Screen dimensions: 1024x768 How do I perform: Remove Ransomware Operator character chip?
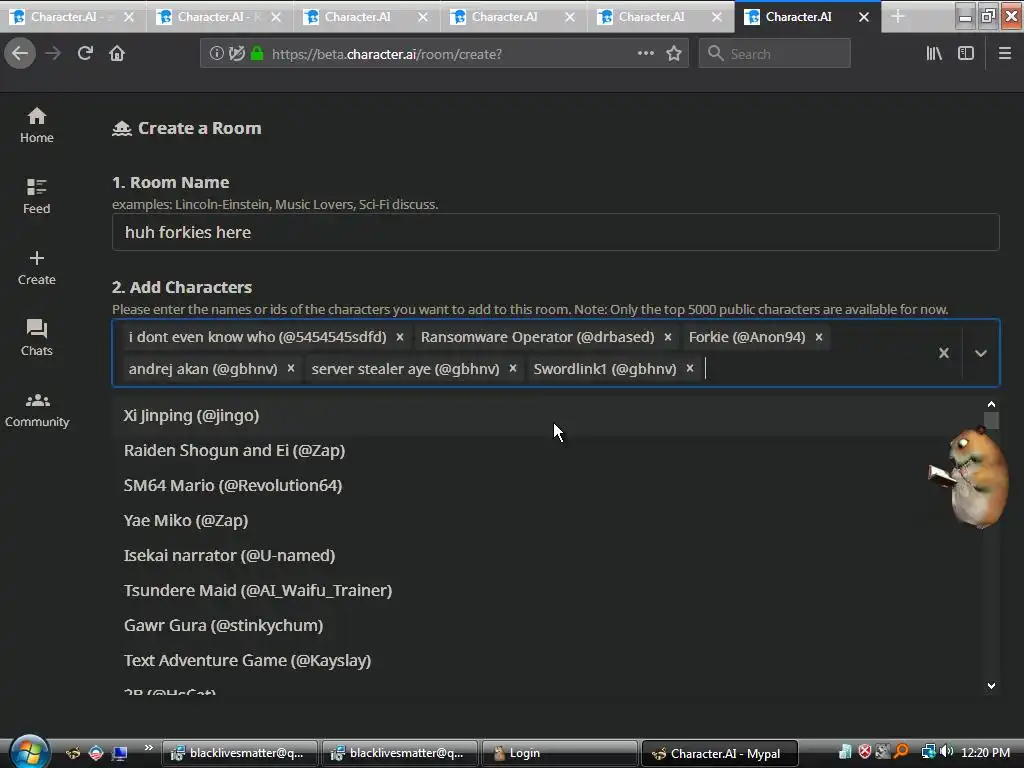click(x=667, y=337)
